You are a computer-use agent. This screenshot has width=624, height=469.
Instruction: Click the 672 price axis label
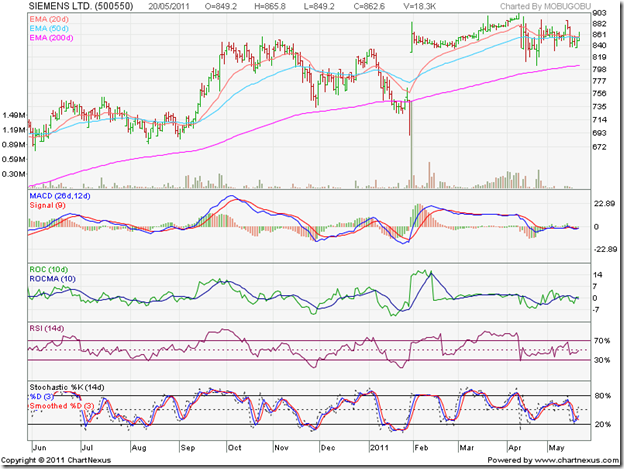coord(599,147)
